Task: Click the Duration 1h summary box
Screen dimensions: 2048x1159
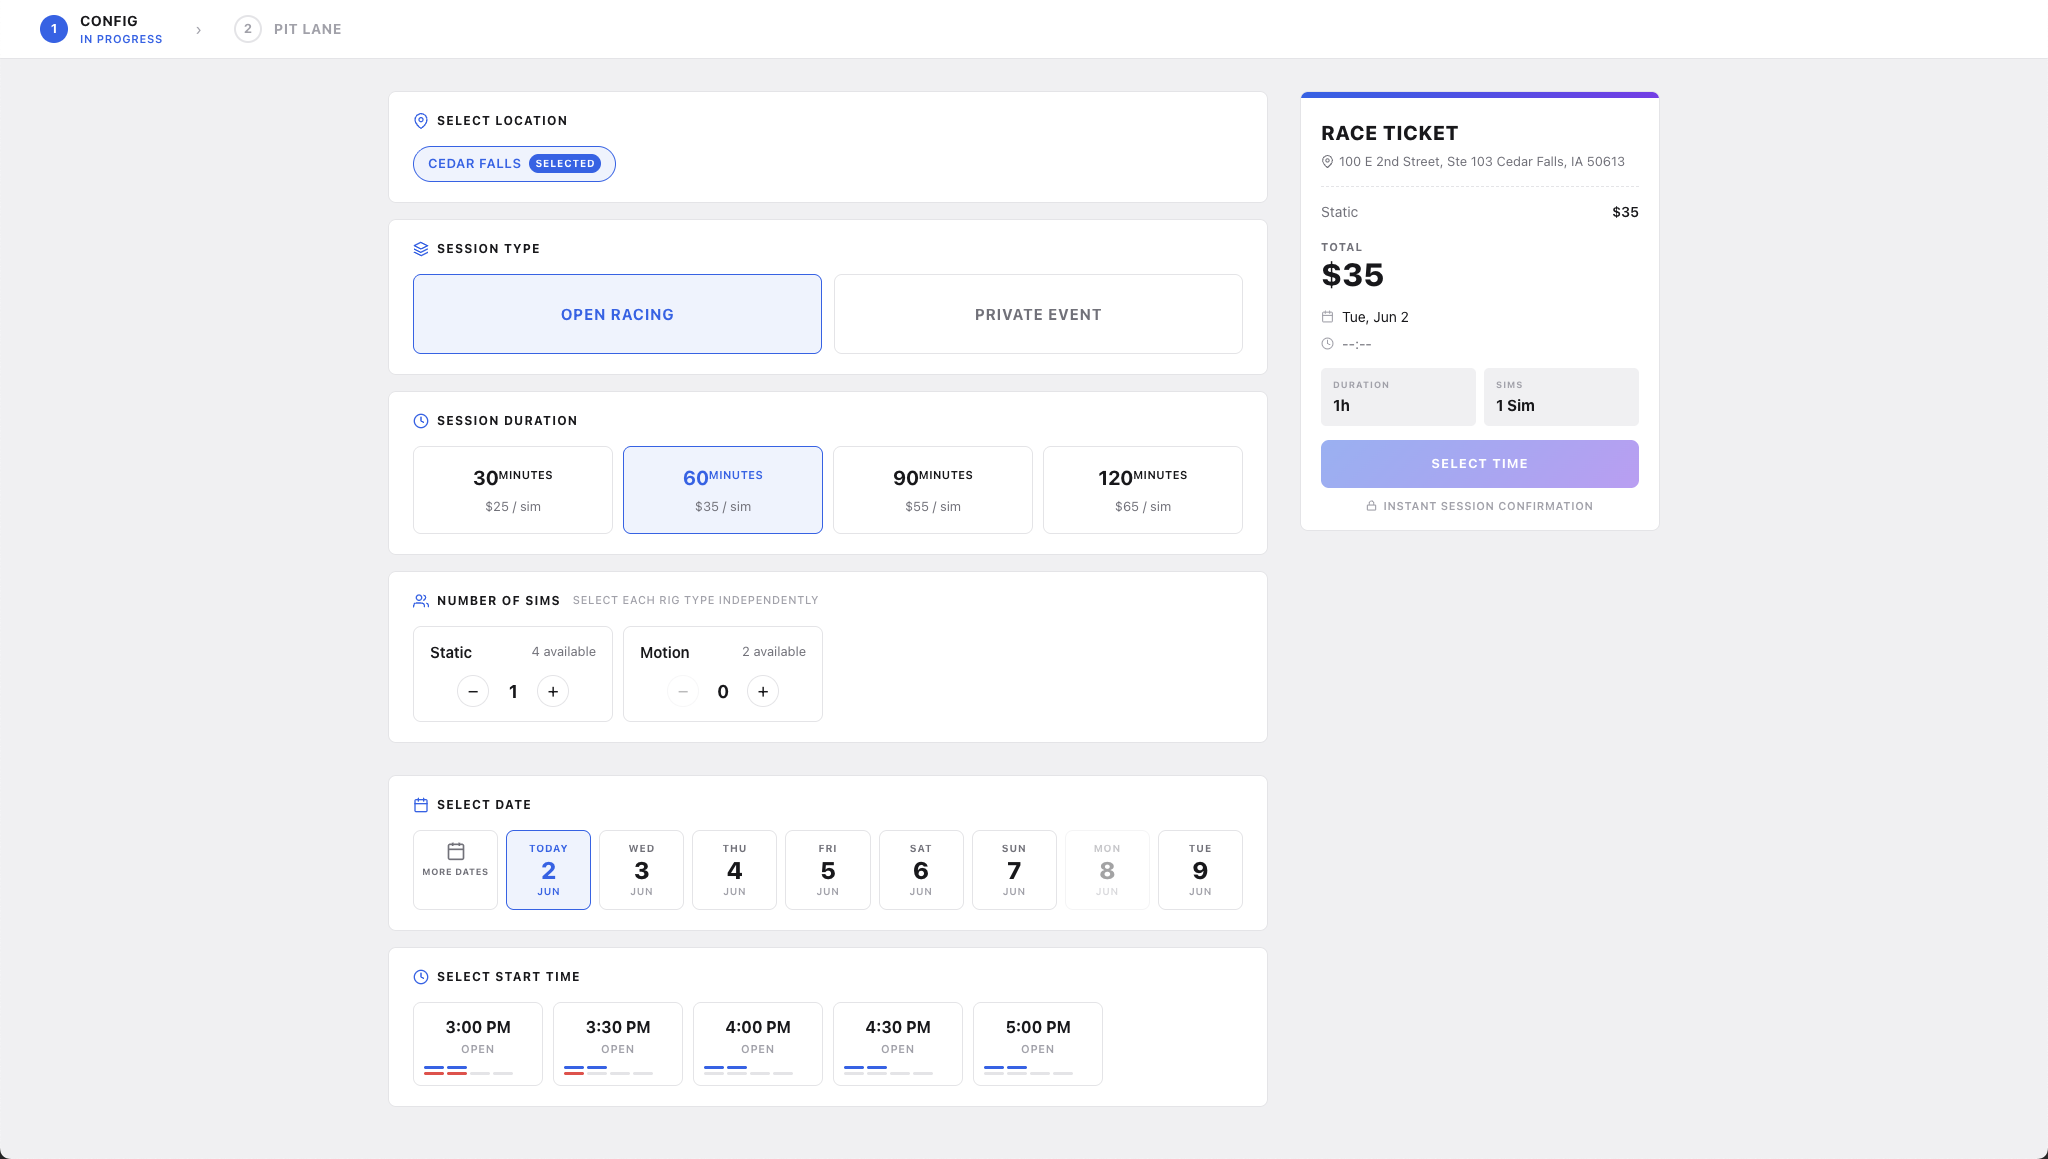Action: (1398, 397)
